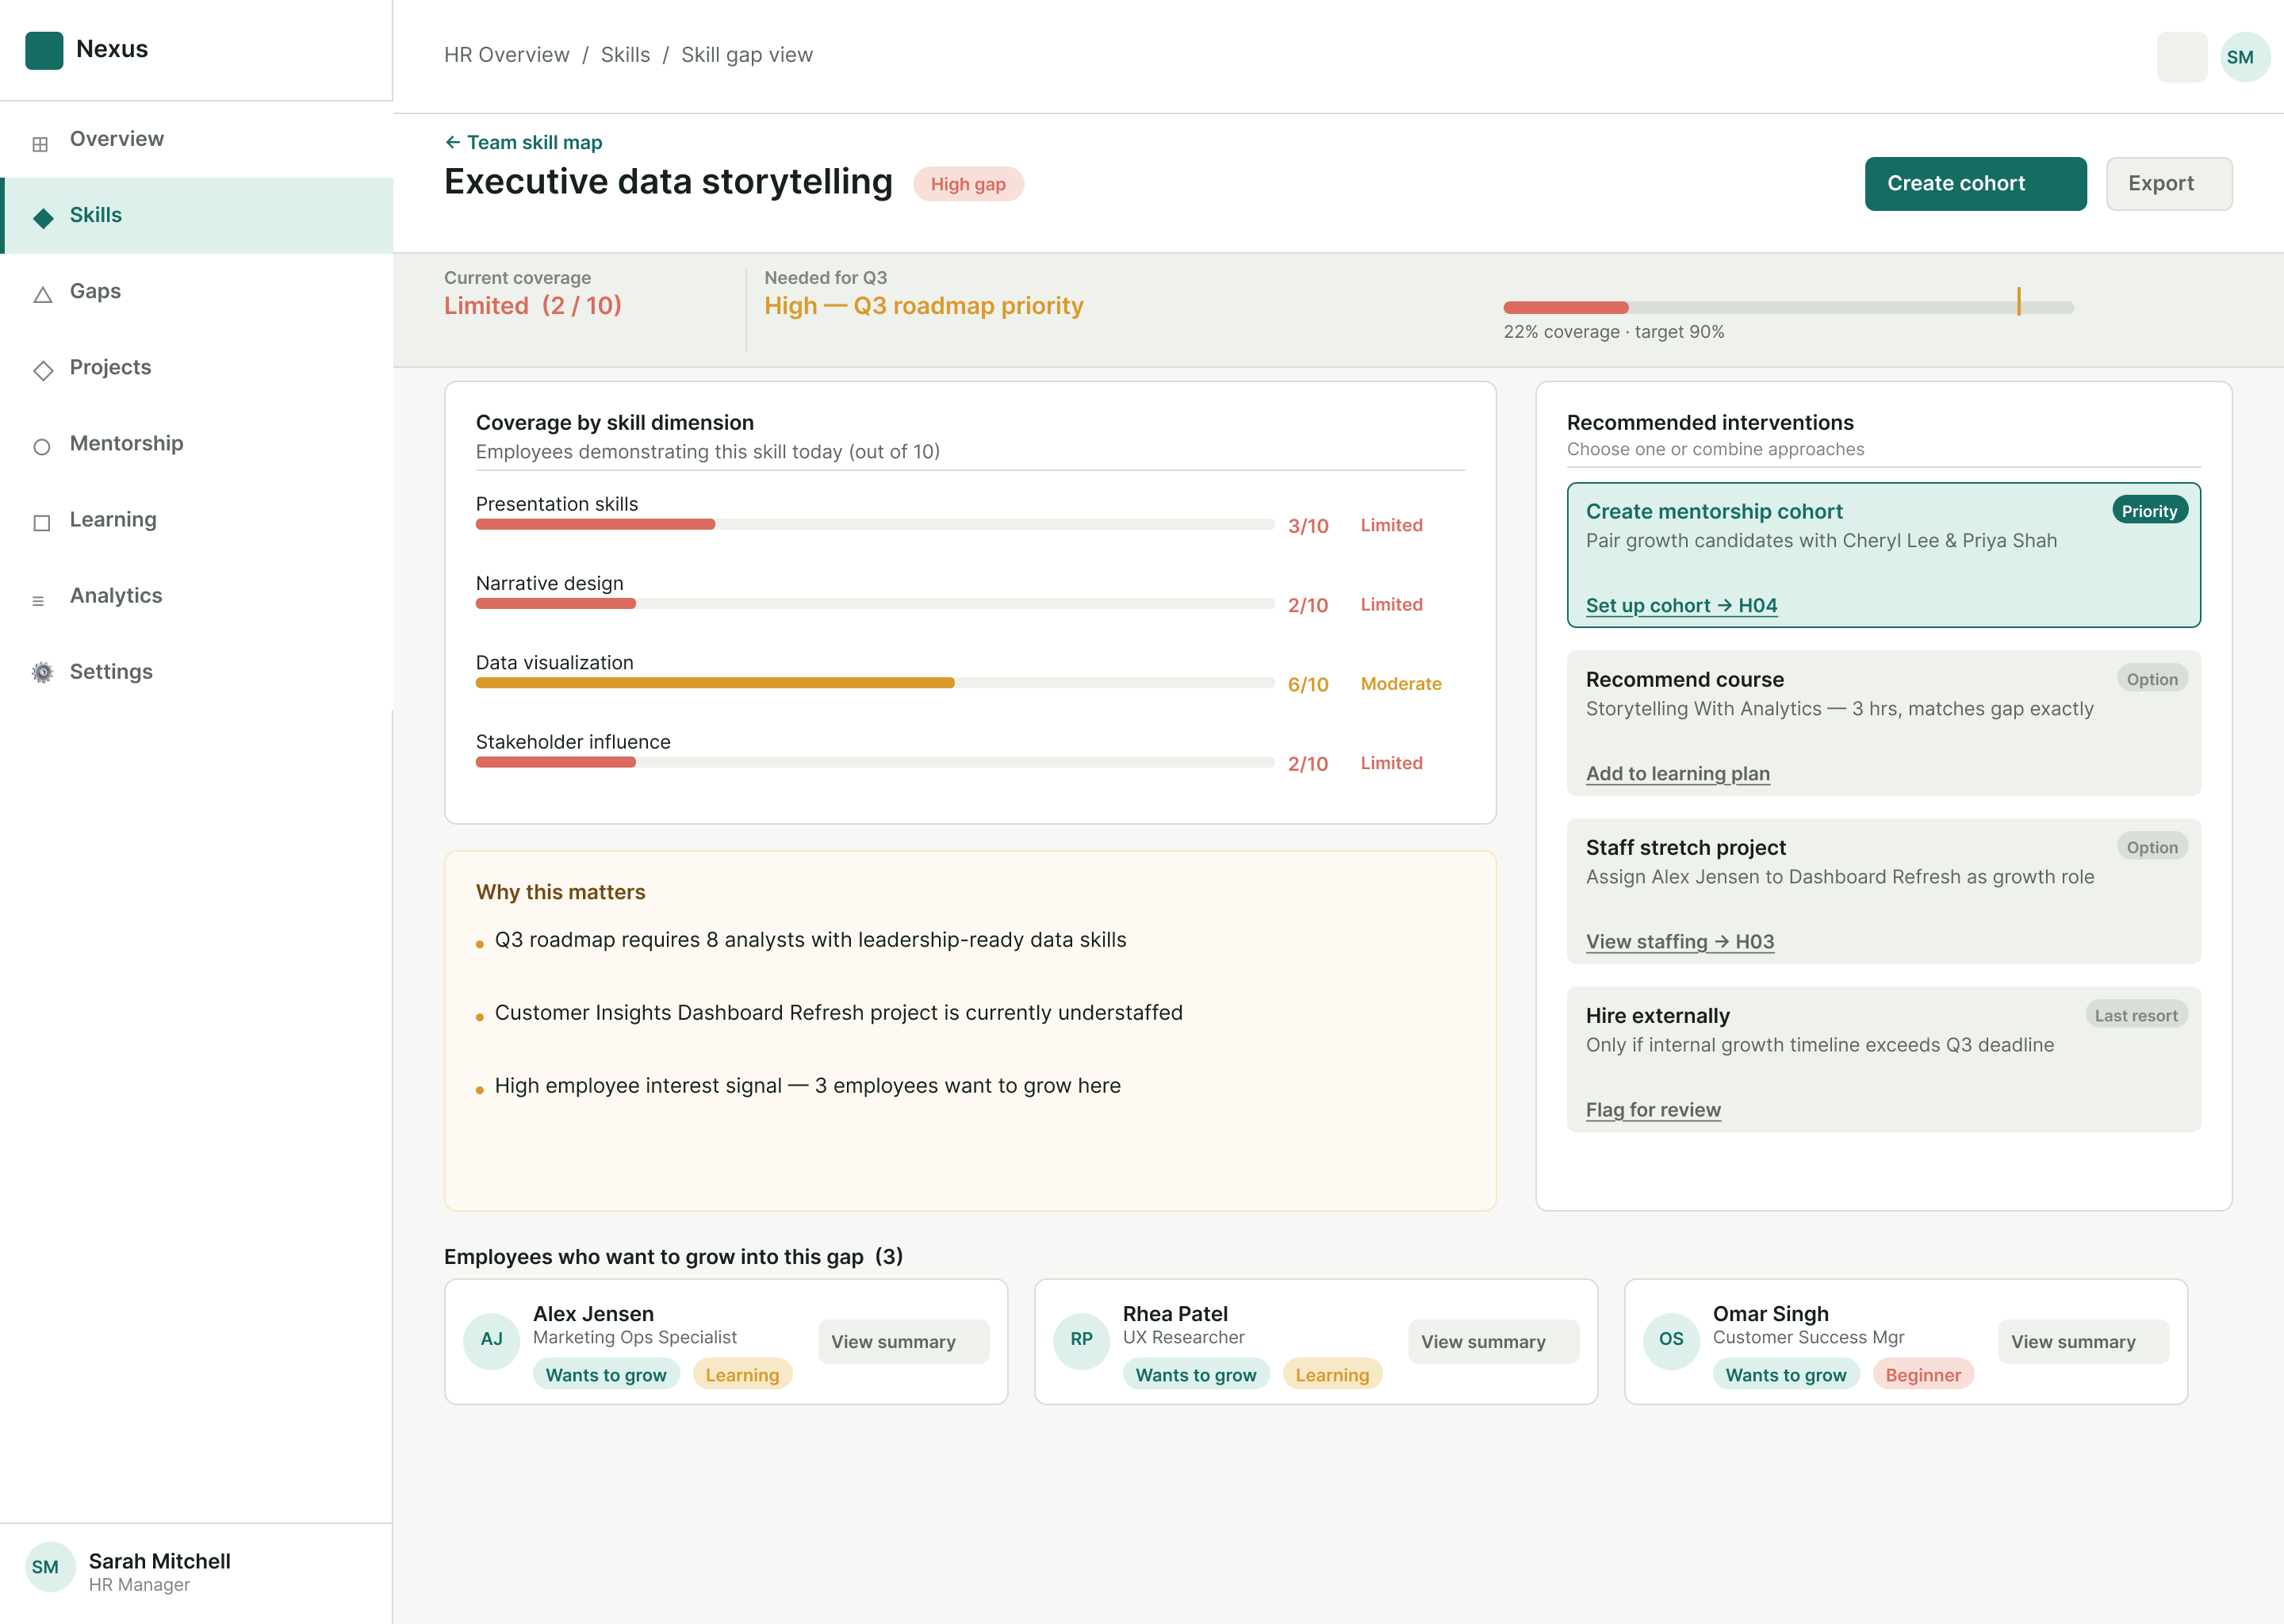Screen dimensions: 2284x1624
Task: Click the Data visualization coverage bar
Action: [x=874, y=683]
